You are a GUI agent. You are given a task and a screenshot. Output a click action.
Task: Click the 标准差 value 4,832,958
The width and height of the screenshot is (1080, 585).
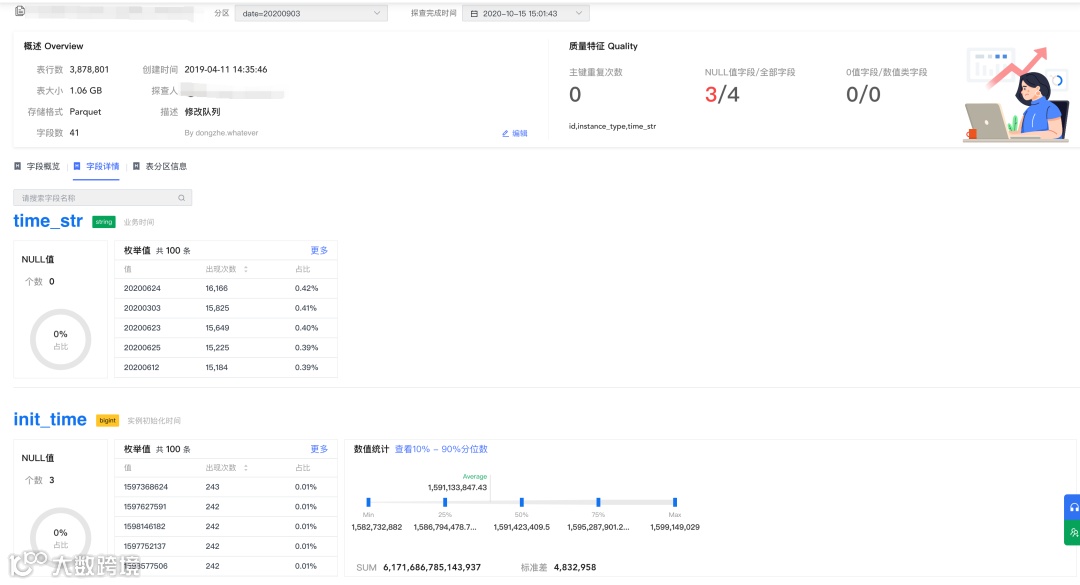[x=575, y=567]
